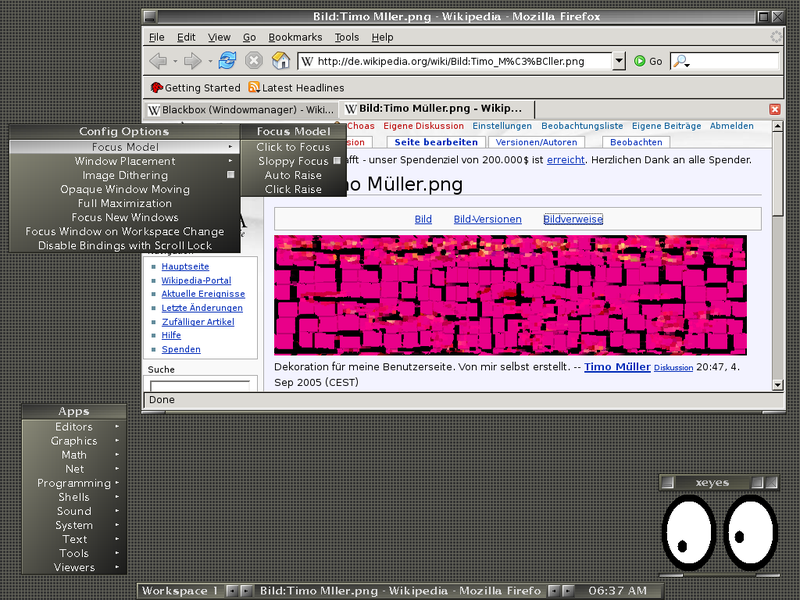Enable the Sloppy Focus checkbox

tap(293, 160)
